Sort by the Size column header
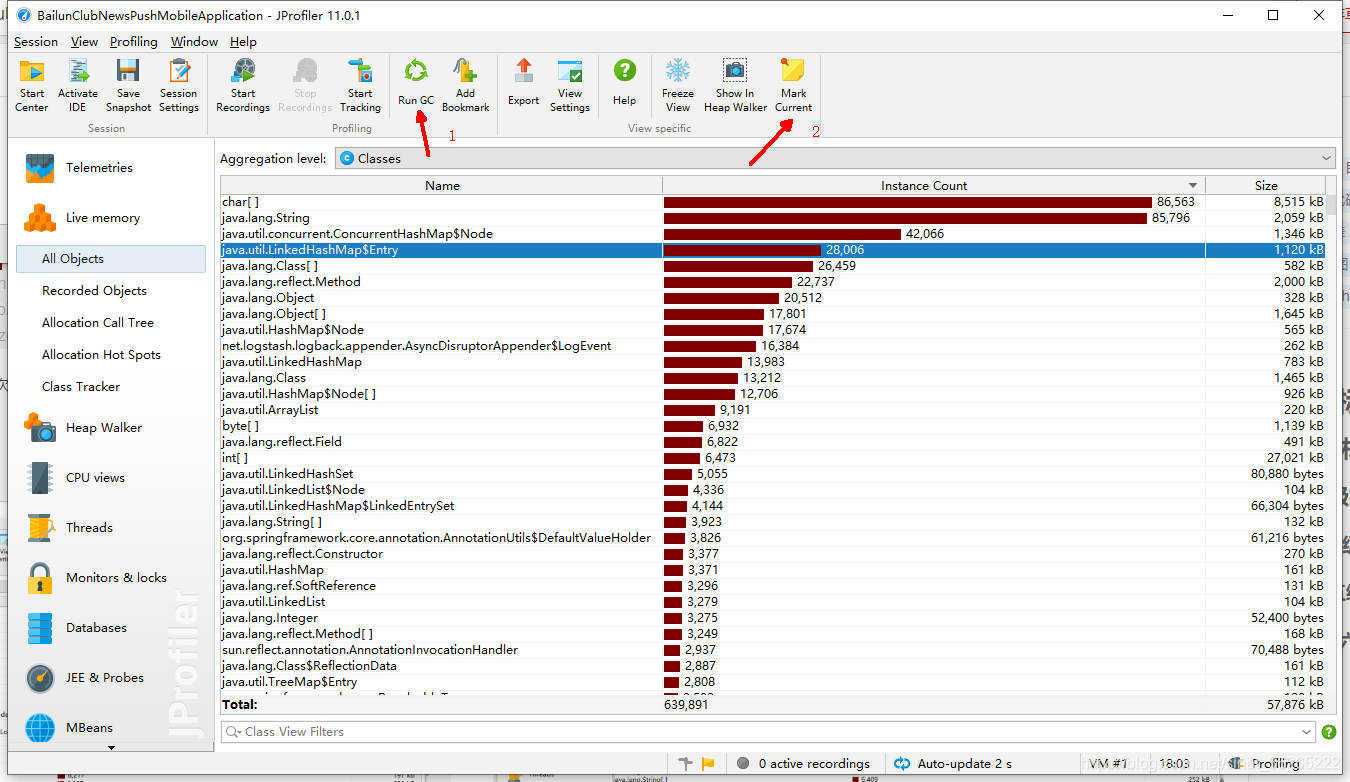The height and width of the screenshot is (782, 1350). point(1266,185)
